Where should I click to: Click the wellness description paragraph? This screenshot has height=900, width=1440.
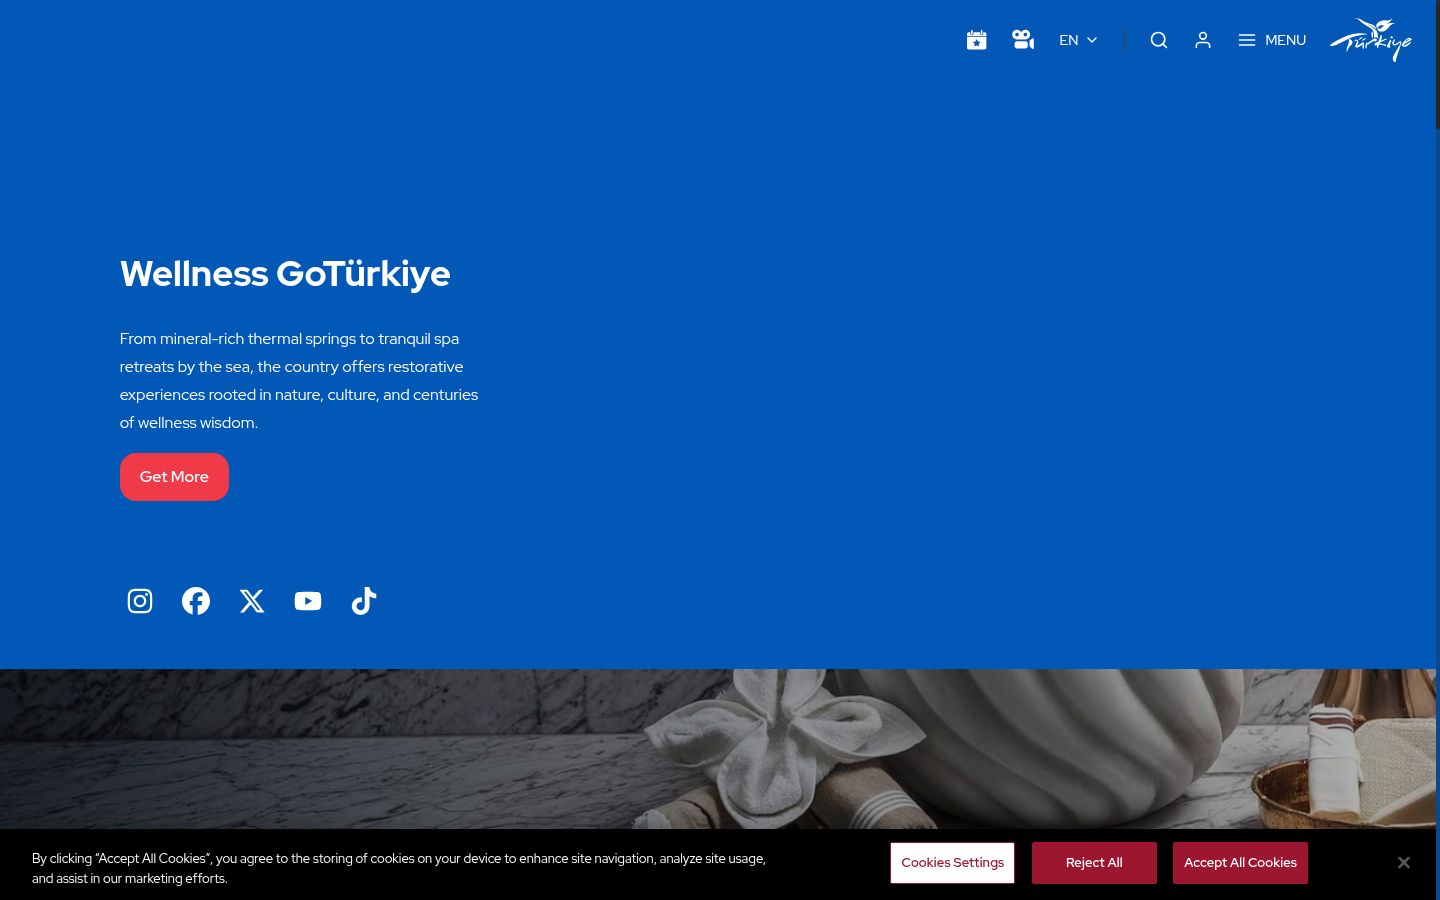click(299, 381)
